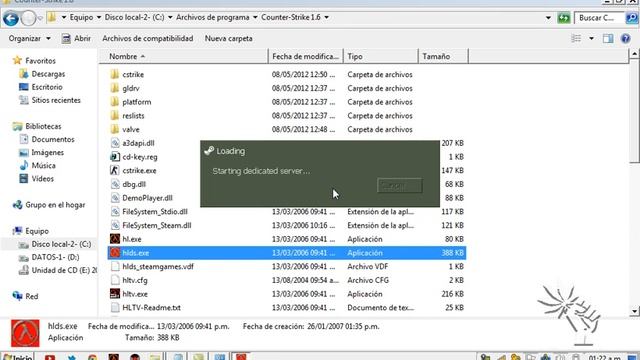Show the preview pane icon

coord(608,38)
